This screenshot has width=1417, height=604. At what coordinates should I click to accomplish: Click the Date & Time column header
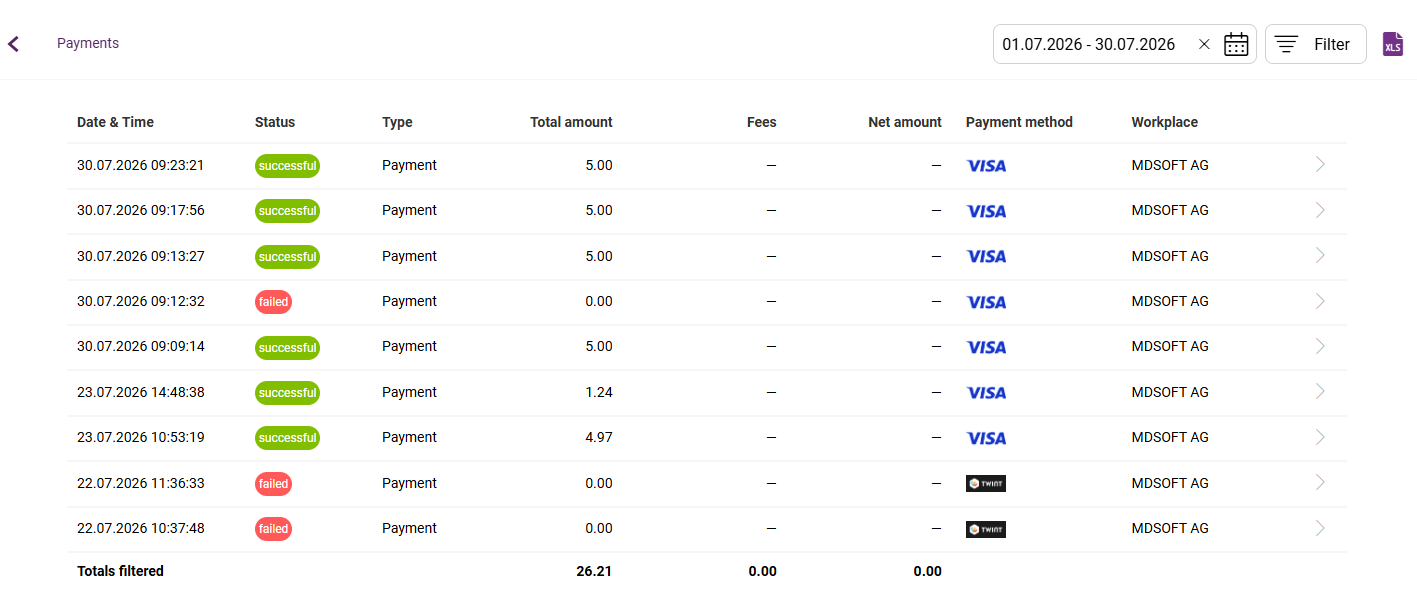pos(115,122)
